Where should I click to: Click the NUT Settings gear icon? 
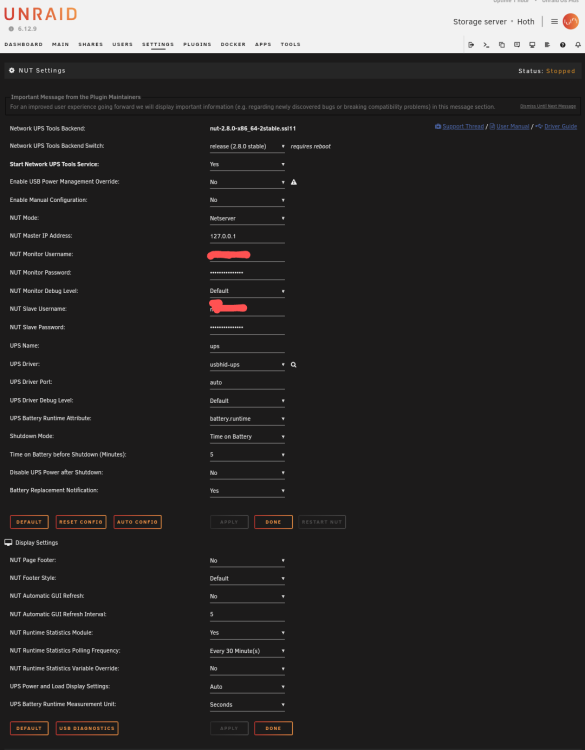click(x=12, y=70)
